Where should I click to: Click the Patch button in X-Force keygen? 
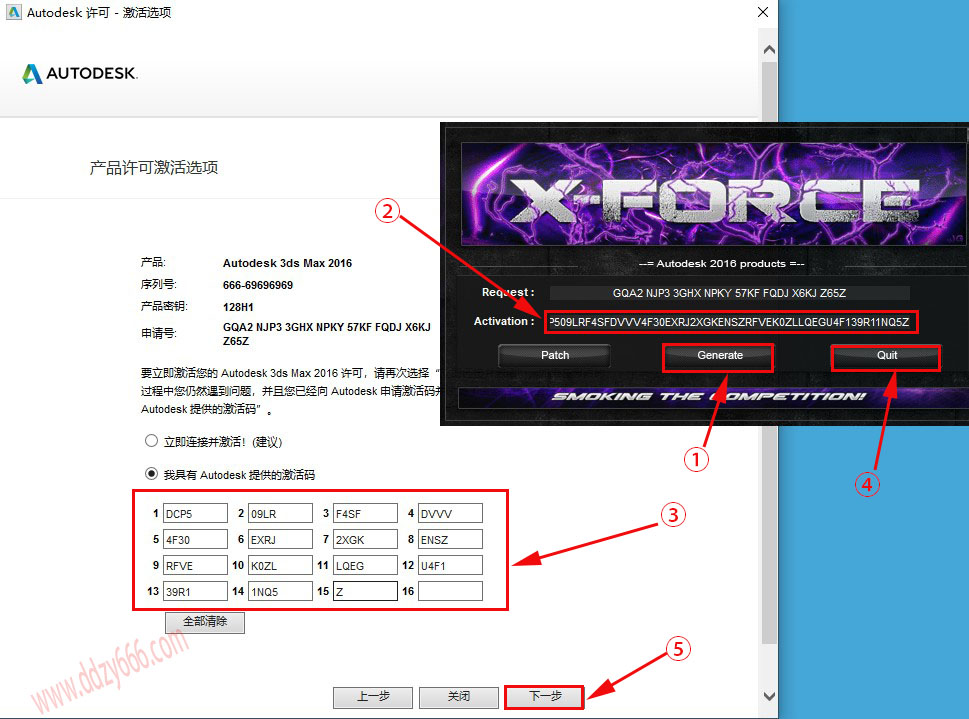coord(554,355)
